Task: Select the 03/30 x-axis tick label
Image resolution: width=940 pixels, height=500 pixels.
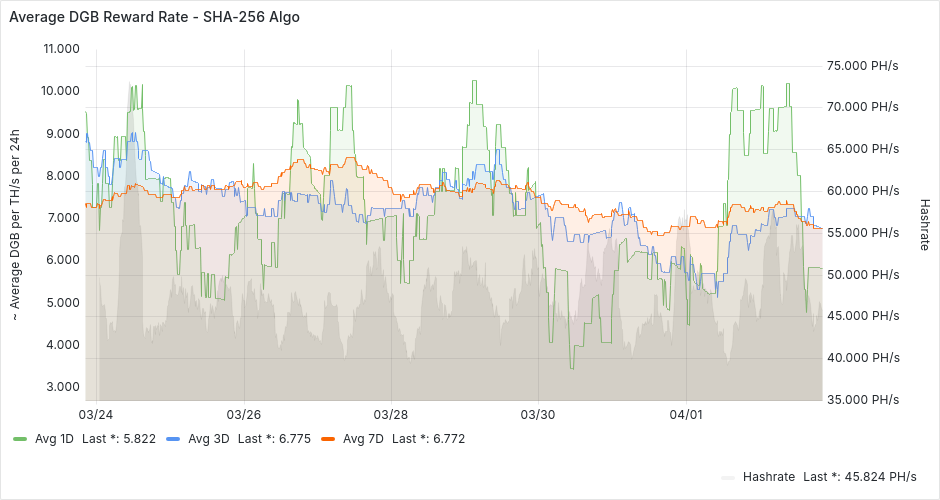Action: pos(538,414)
